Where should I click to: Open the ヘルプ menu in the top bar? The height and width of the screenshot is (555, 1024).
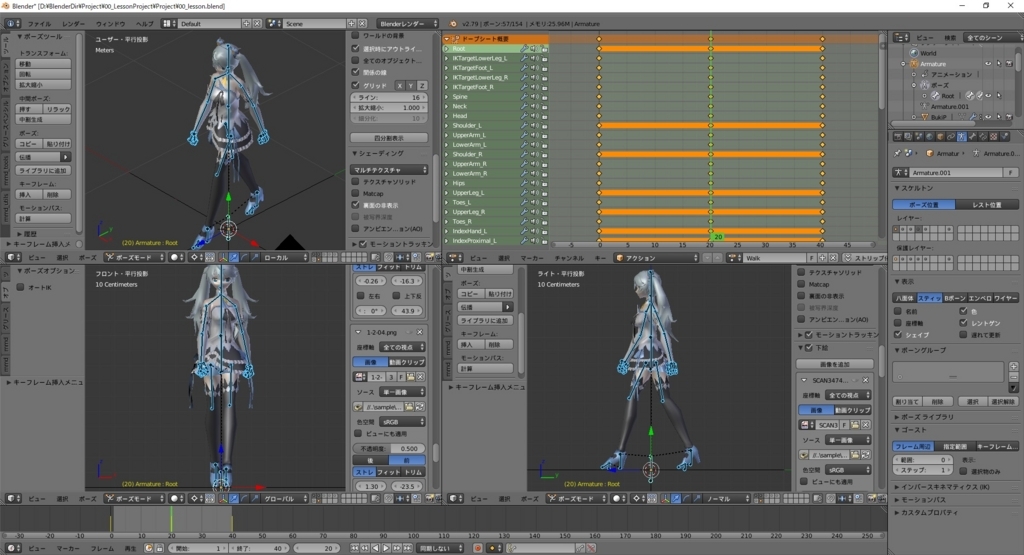click(x=144, y=23)
